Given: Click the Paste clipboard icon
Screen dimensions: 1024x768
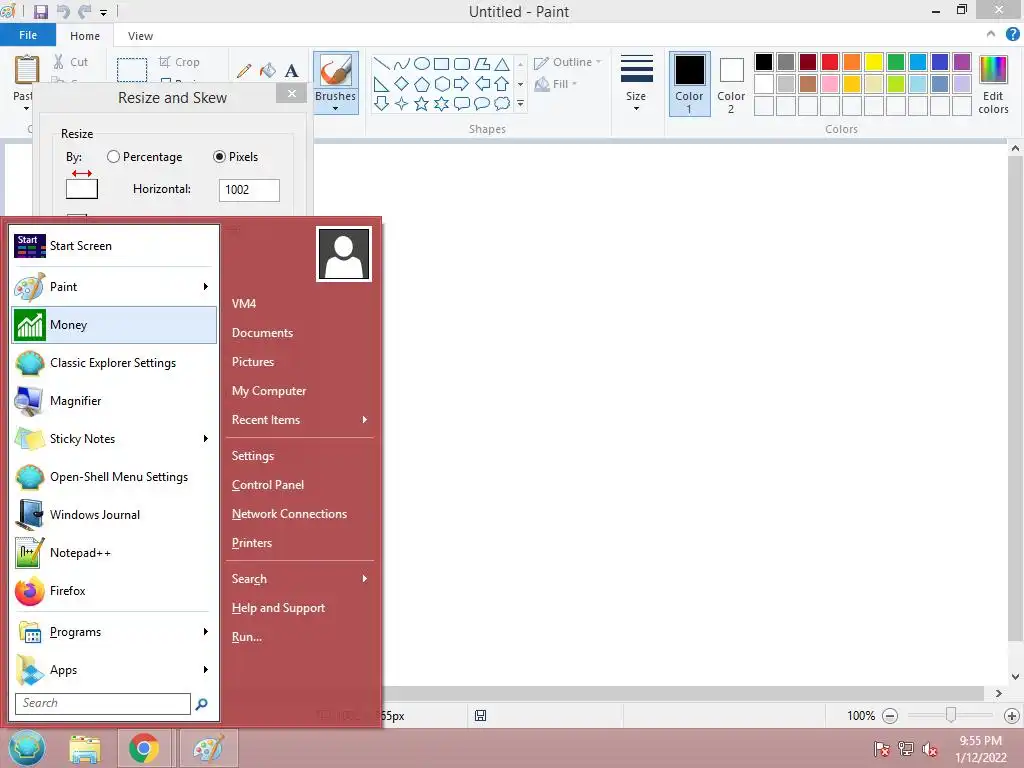Looking at the screenshot, I should pos(27,69).
